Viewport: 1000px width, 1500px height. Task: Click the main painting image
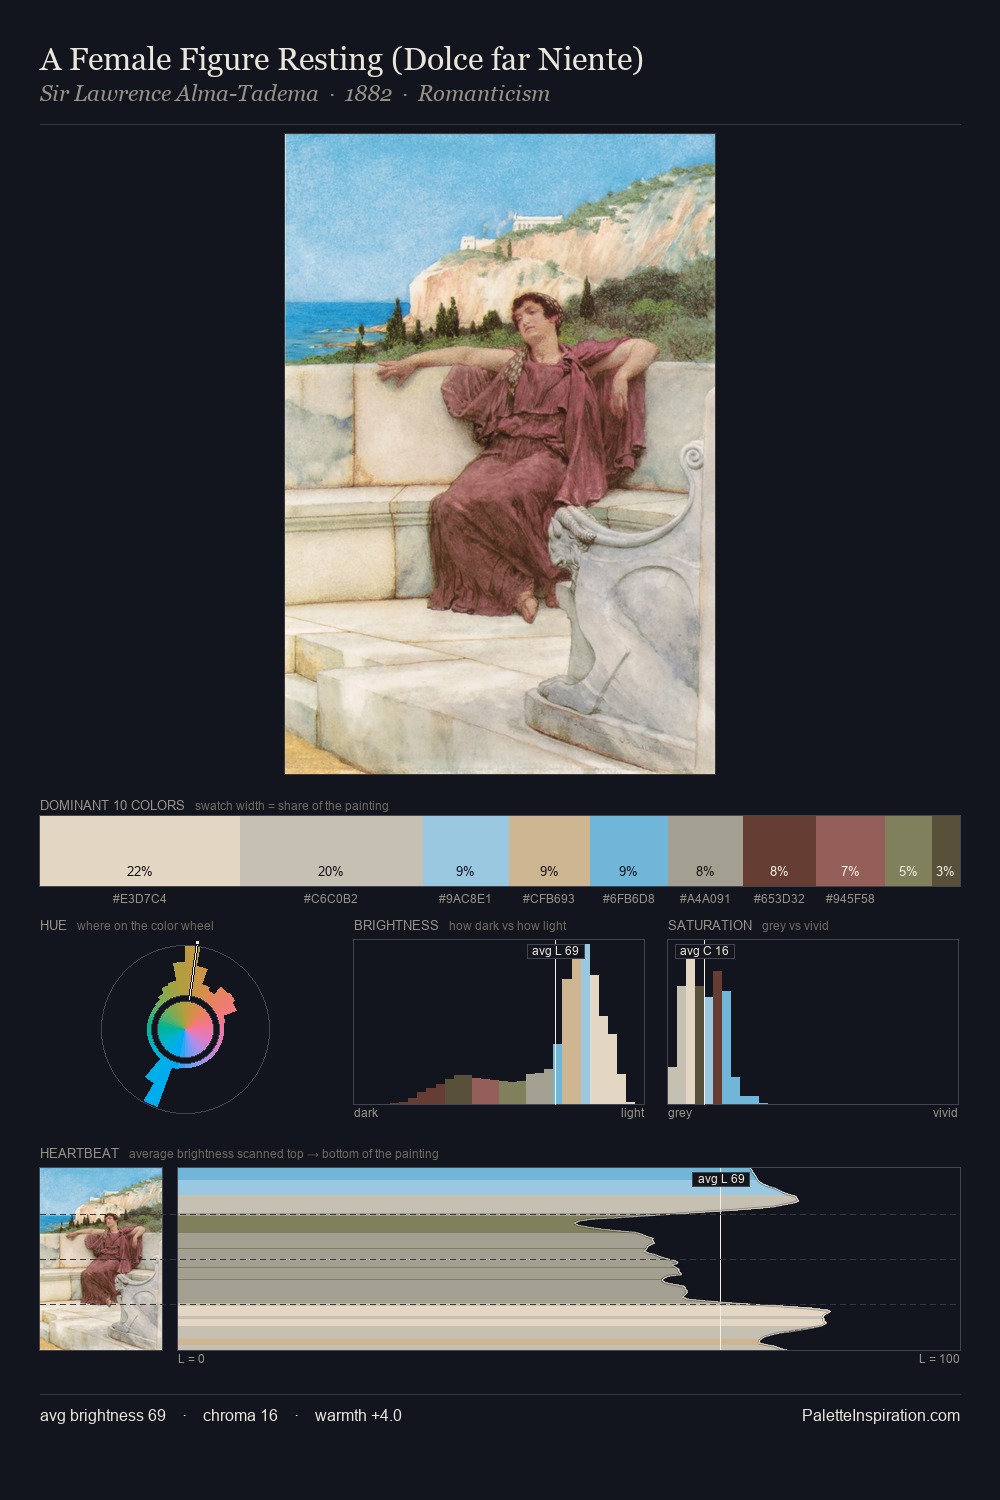(x=500, y=454)
